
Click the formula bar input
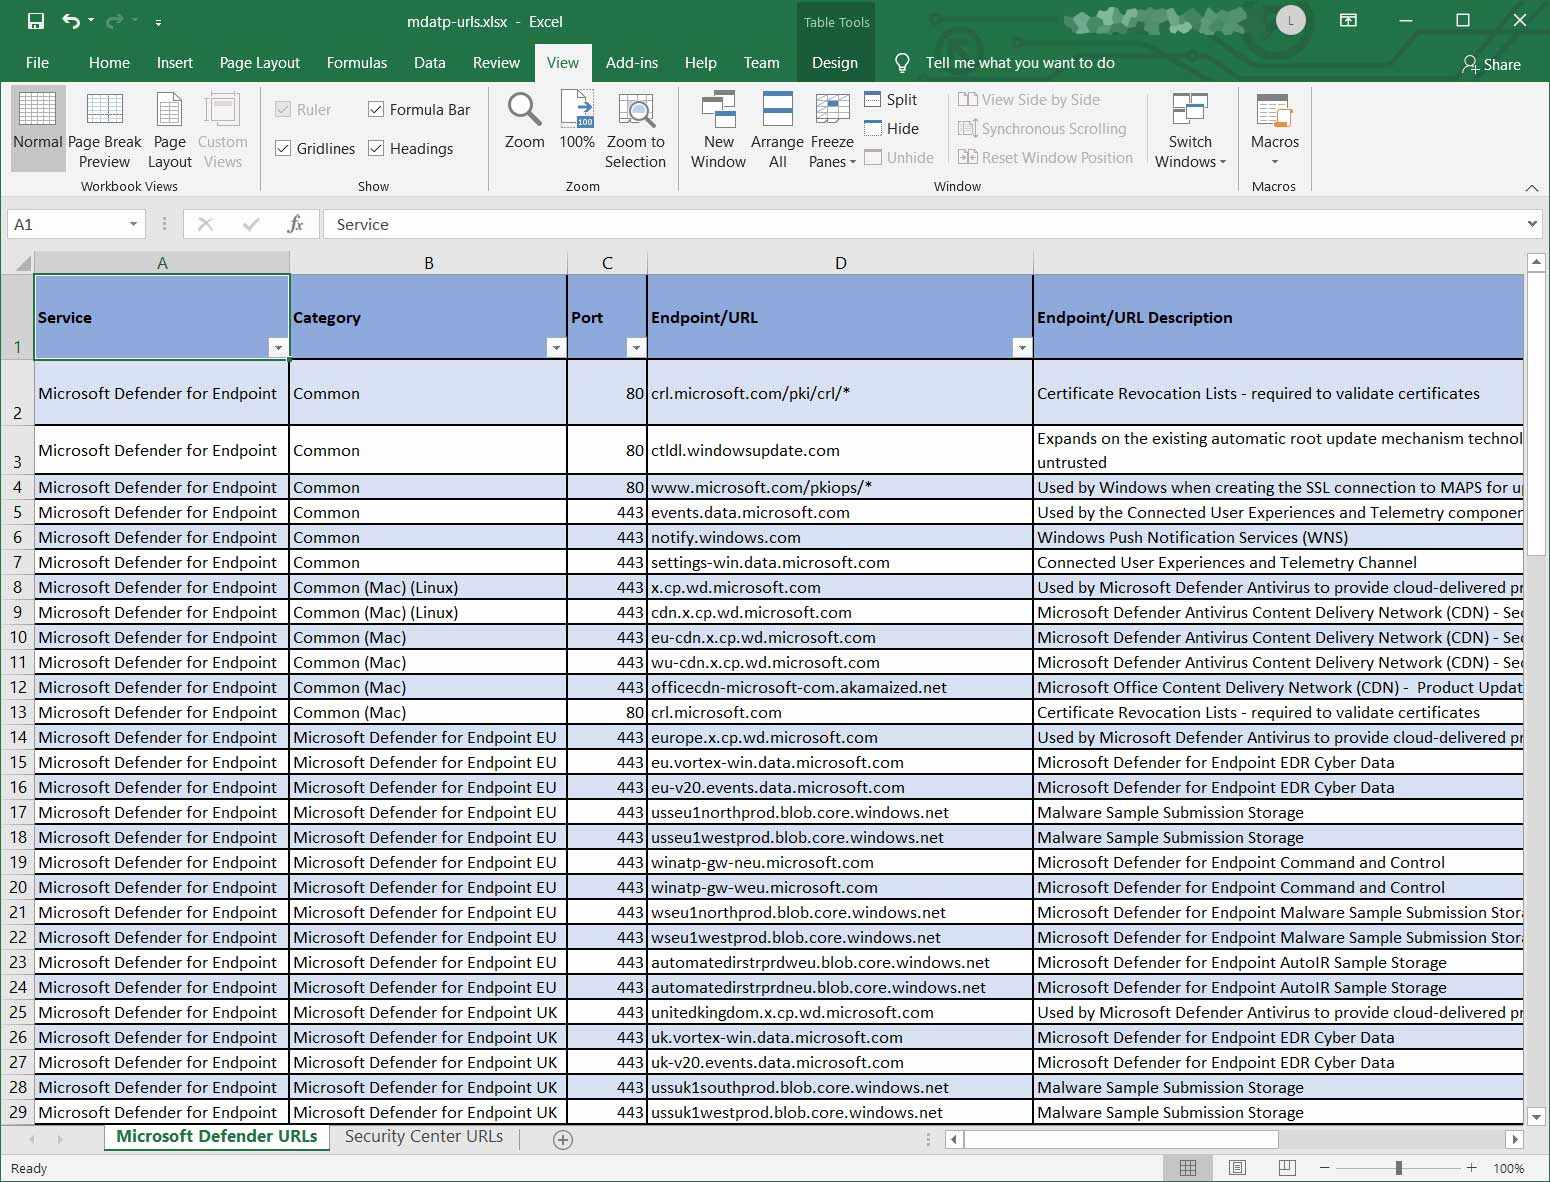tap(922, 224)
